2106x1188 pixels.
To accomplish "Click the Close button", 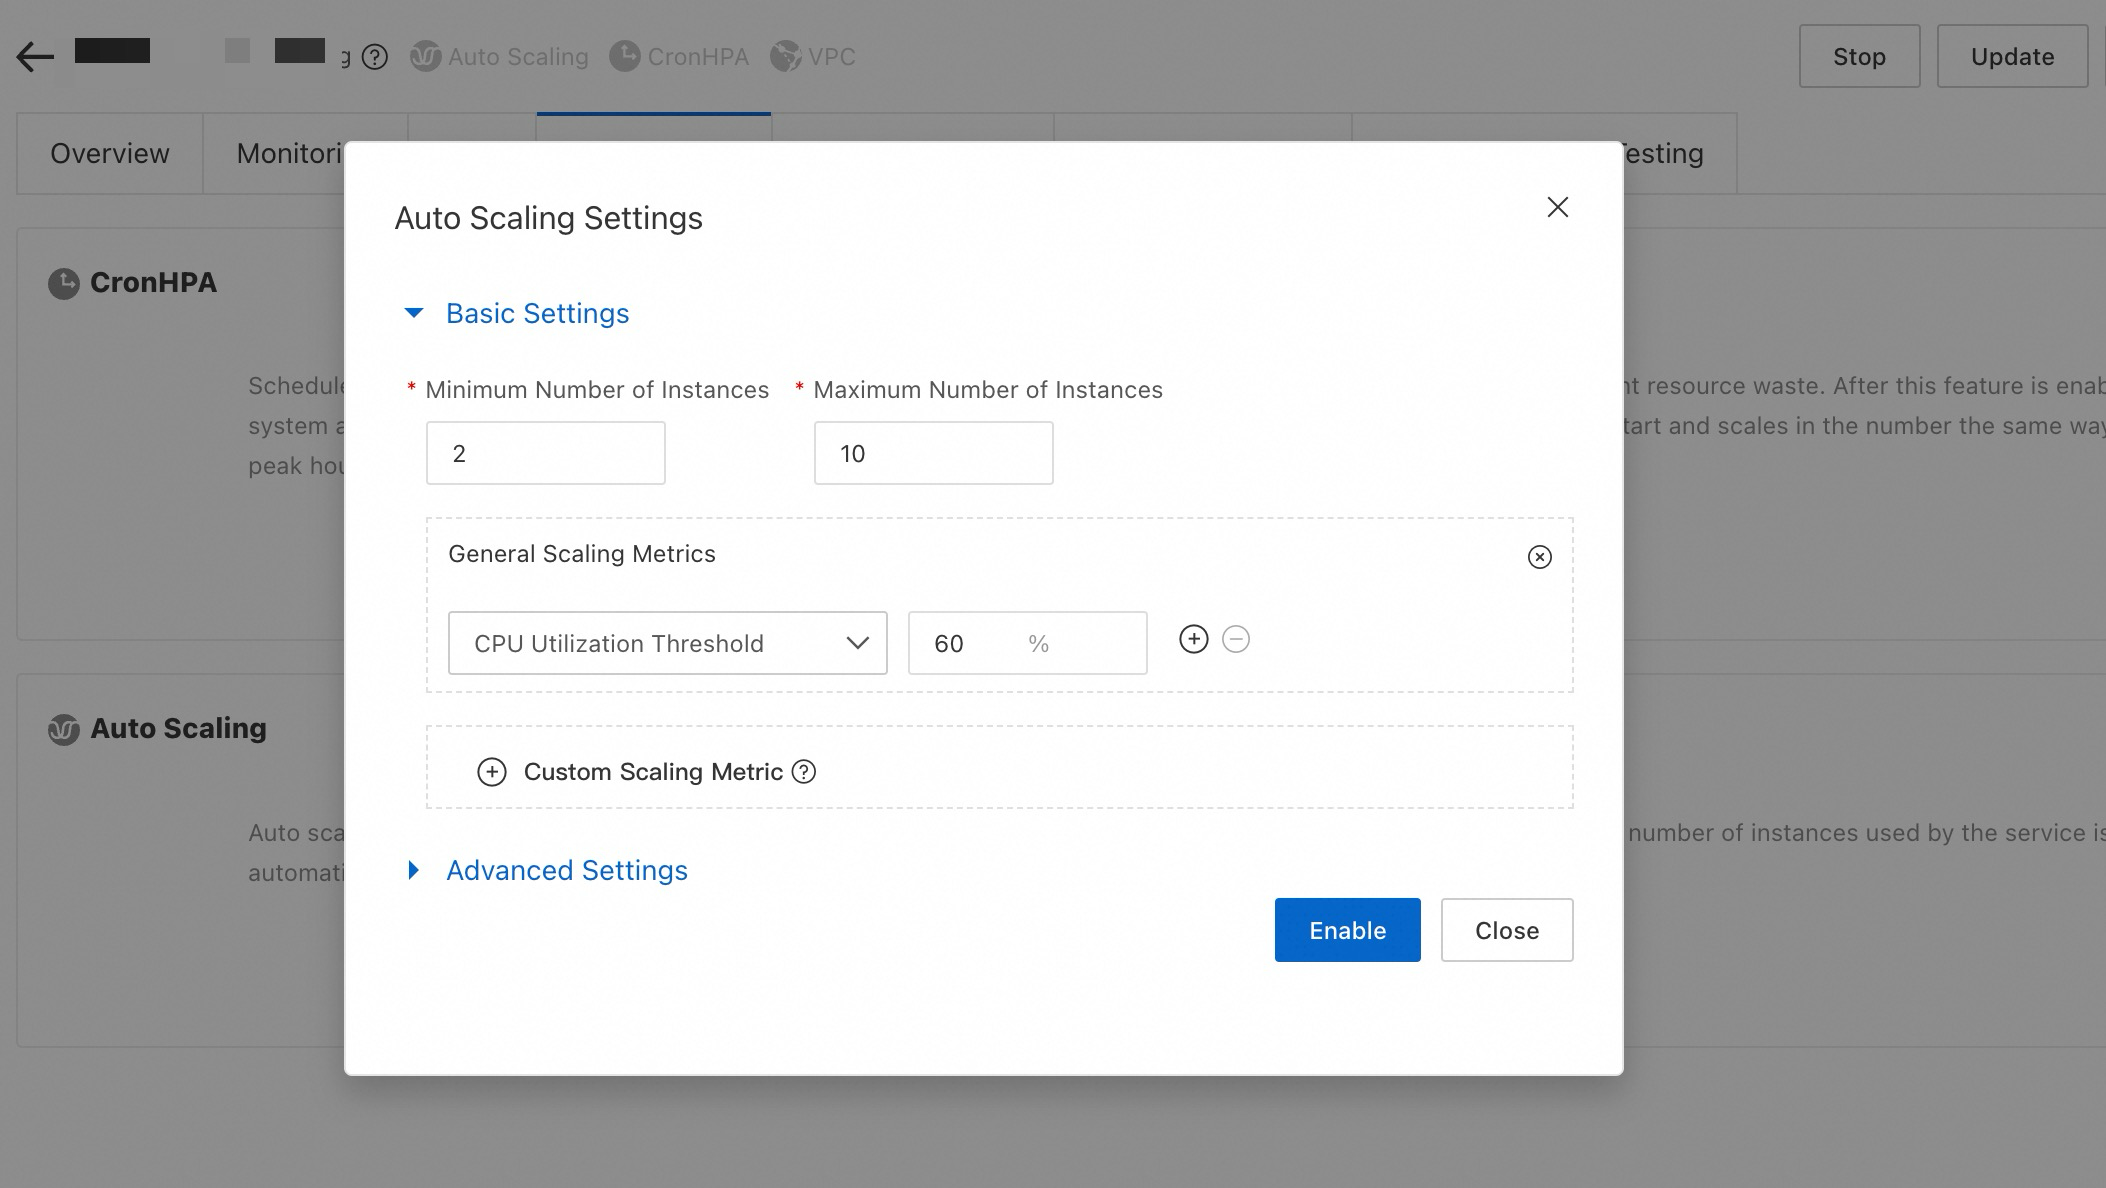I will 1506,930.
